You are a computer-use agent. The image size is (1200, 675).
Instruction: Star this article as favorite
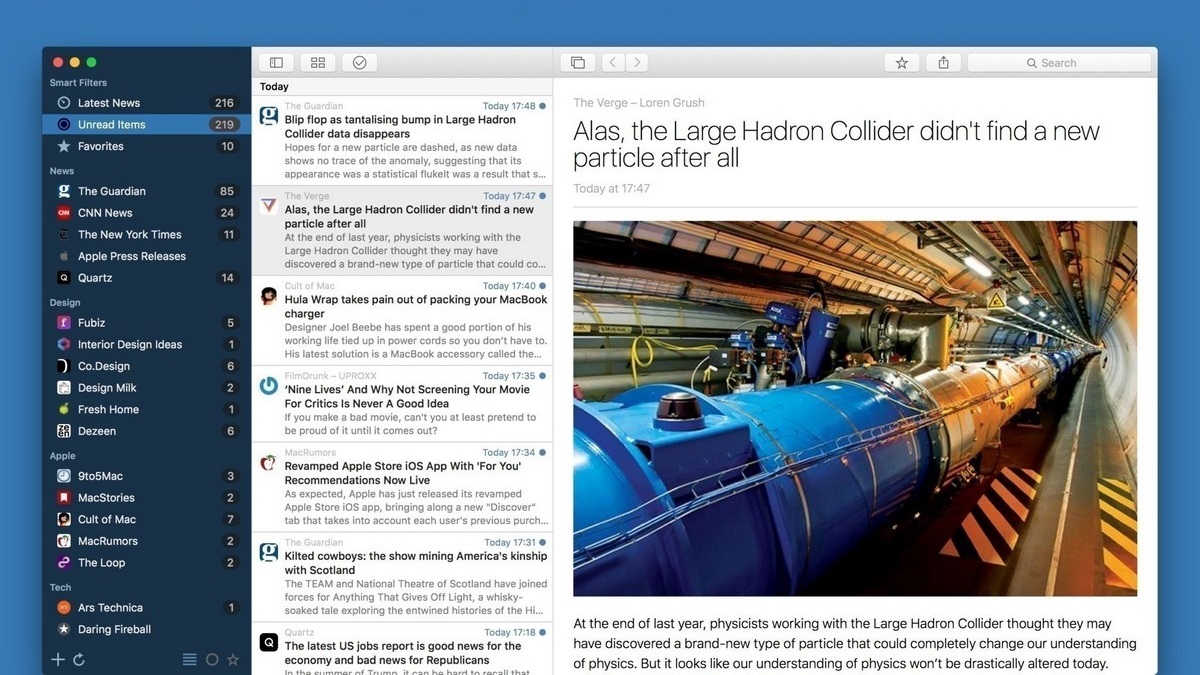(902, 63)
